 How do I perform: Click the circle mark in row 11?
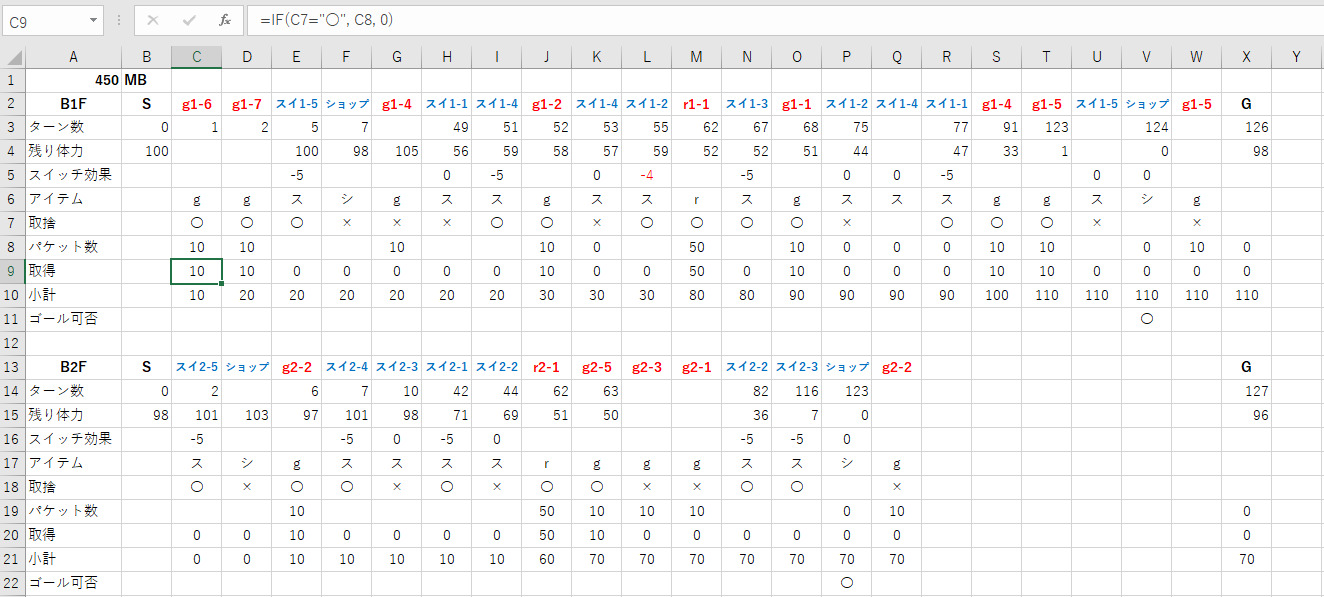pyautogui.click(x=1146, y=319)
